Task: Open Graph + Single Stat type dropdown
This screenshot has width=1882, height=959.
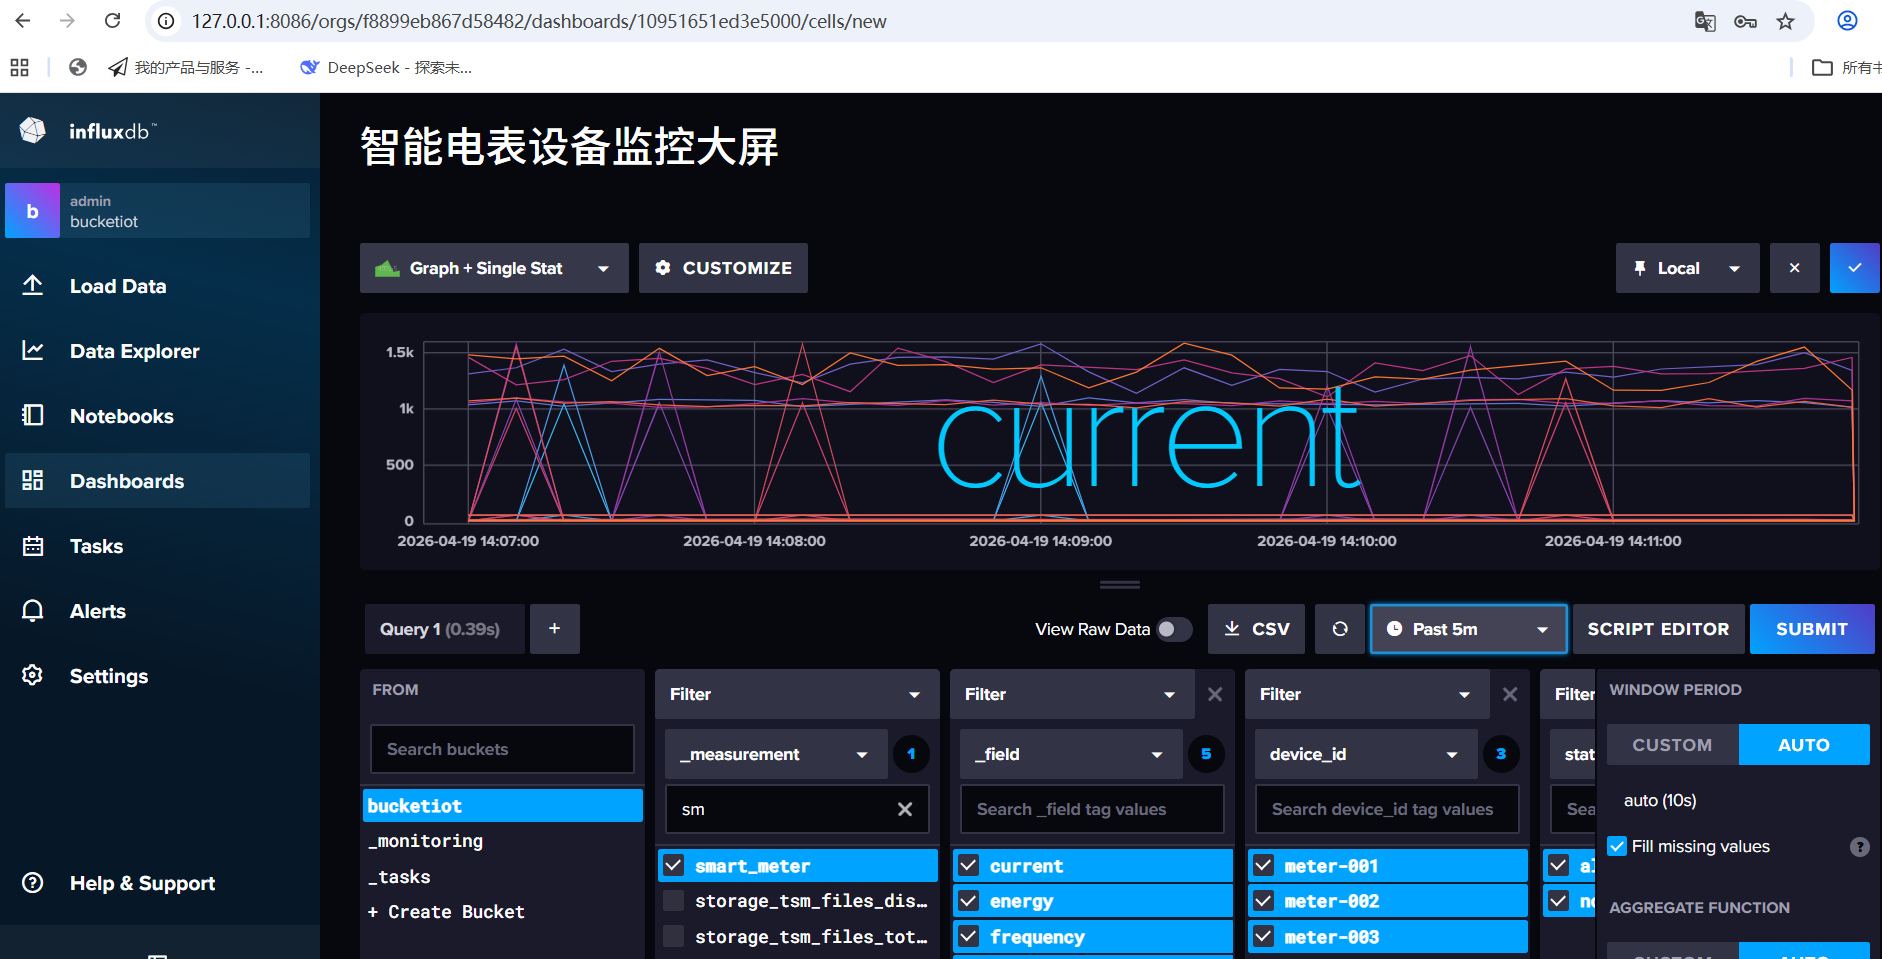Action: 494,268
